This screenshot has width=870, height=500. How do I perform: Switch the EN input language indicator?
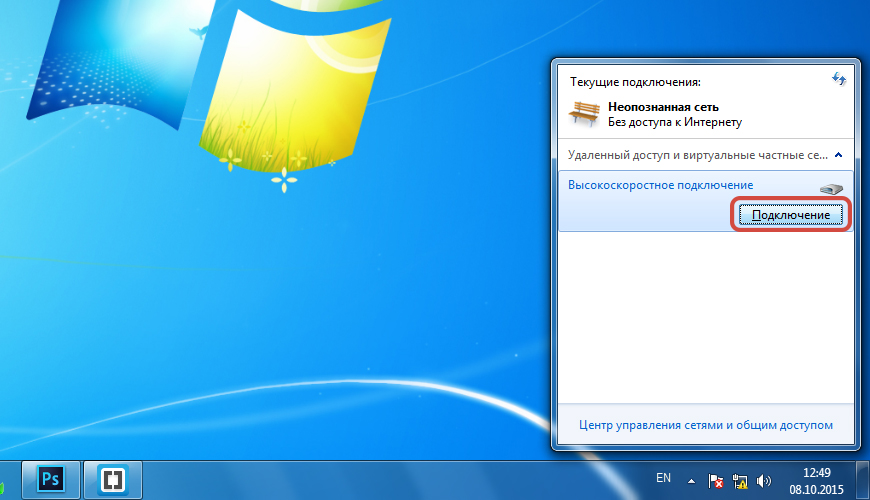tap(663, 478)
